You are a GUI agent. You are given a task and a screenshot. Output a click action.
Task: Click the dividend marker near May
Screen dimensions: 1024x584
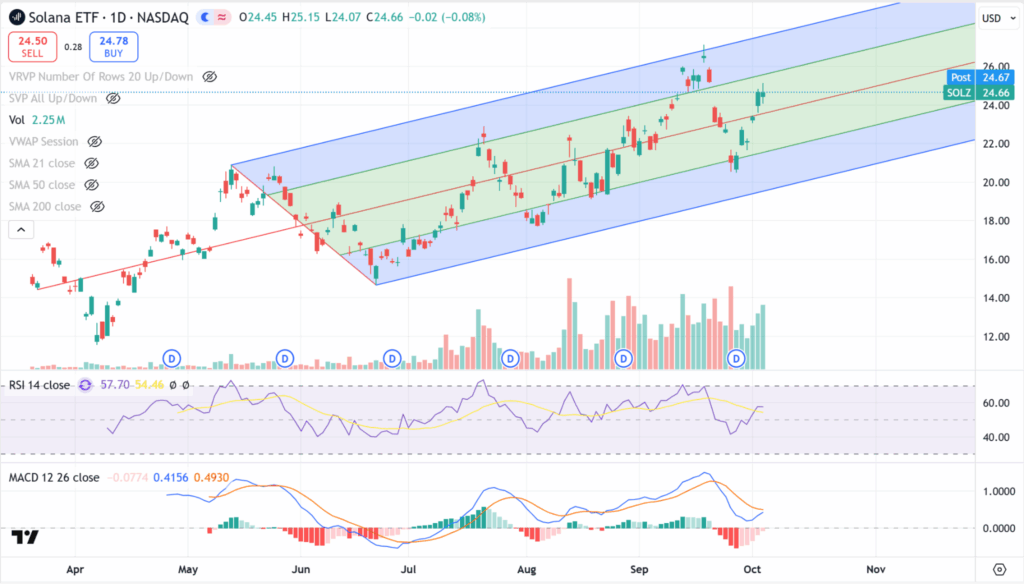point(172,358)
